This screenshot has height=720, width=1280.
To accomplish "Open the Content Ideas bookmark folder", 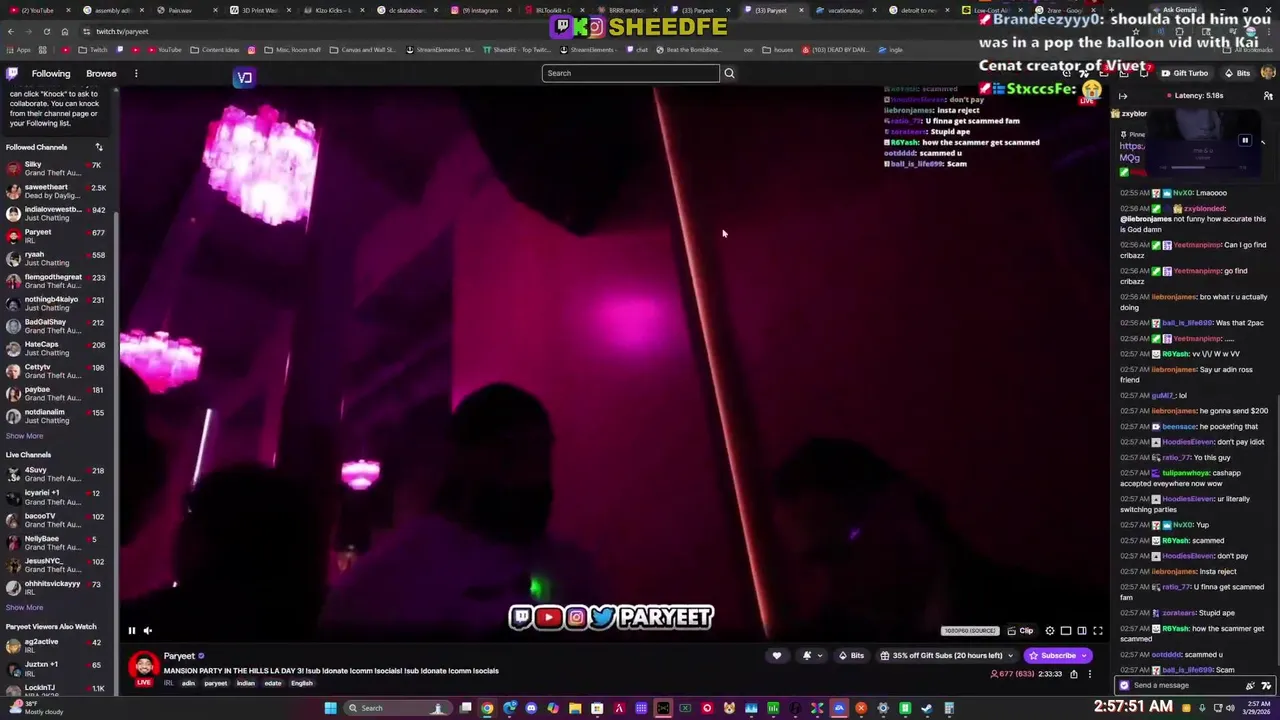I will (214, 50).
